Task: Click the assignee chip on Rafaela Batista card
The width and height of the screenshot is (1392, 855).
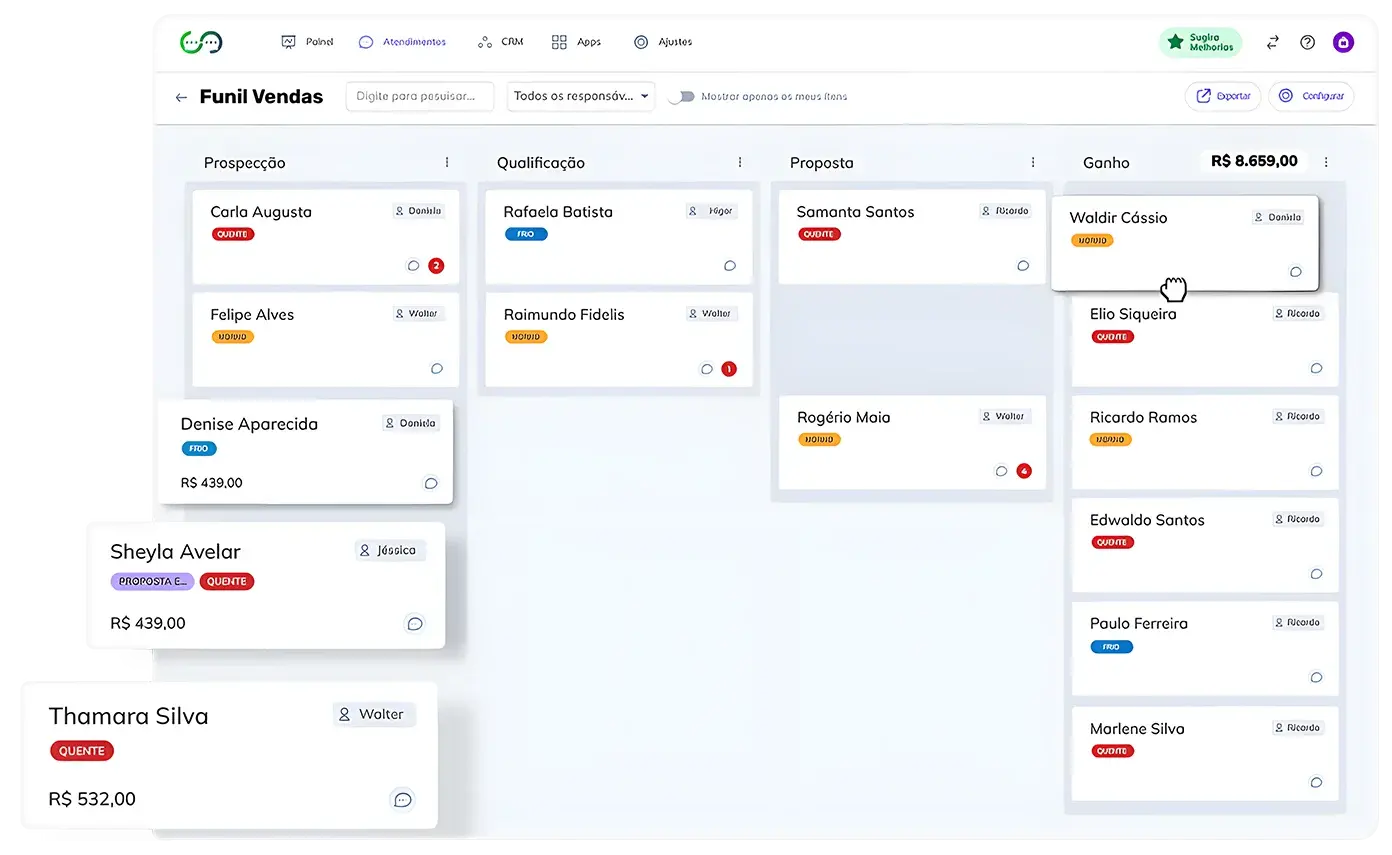Action: point(711,211)
